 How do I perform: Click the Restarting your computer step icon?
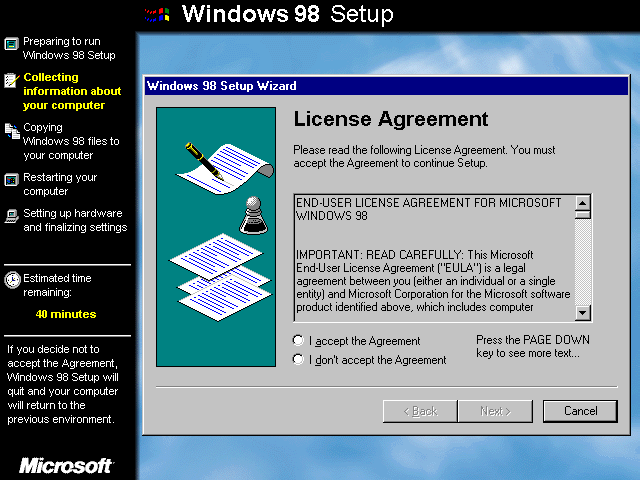(11, 180)
